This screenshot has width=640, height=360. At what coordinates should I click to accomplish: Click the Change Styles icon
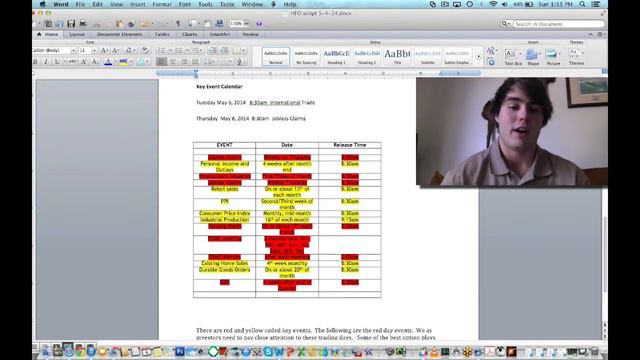[x=491, y=51]
